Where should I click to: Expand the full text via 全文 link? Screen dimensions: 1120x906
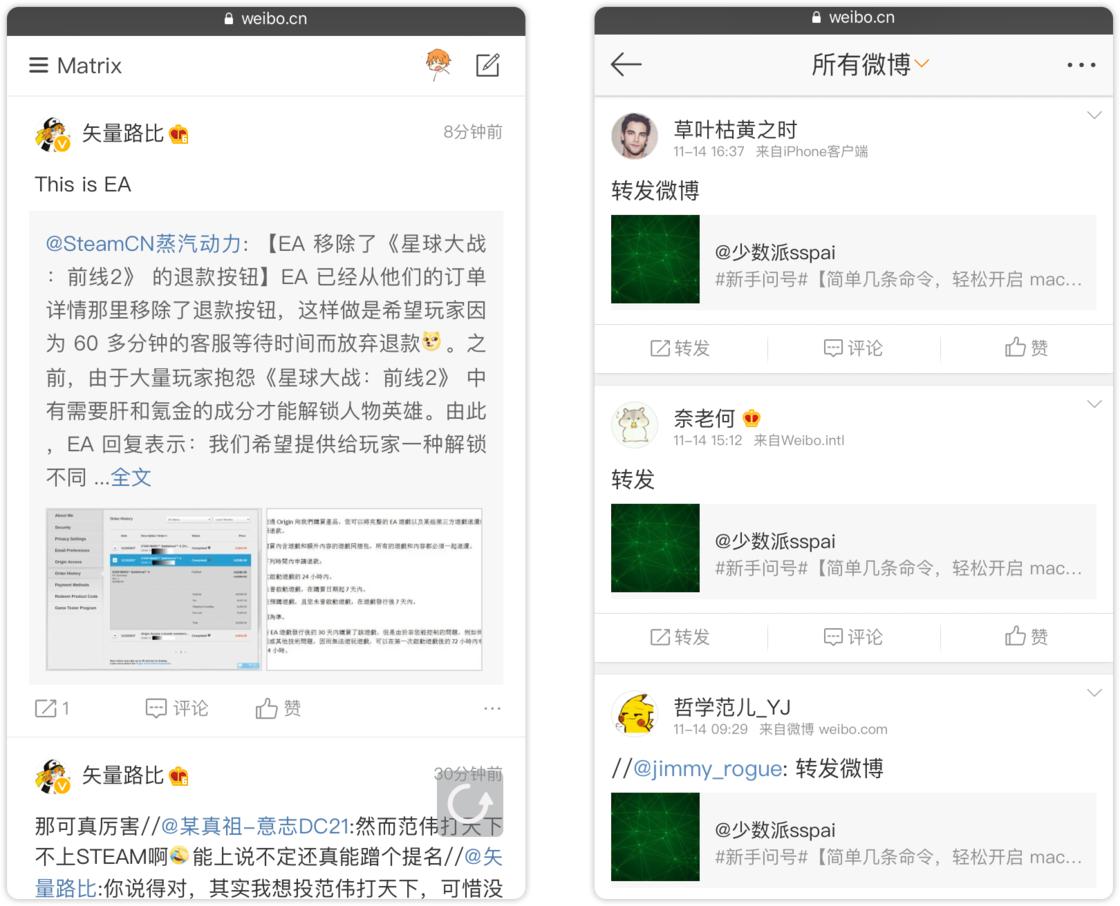(x=131, y=477)
